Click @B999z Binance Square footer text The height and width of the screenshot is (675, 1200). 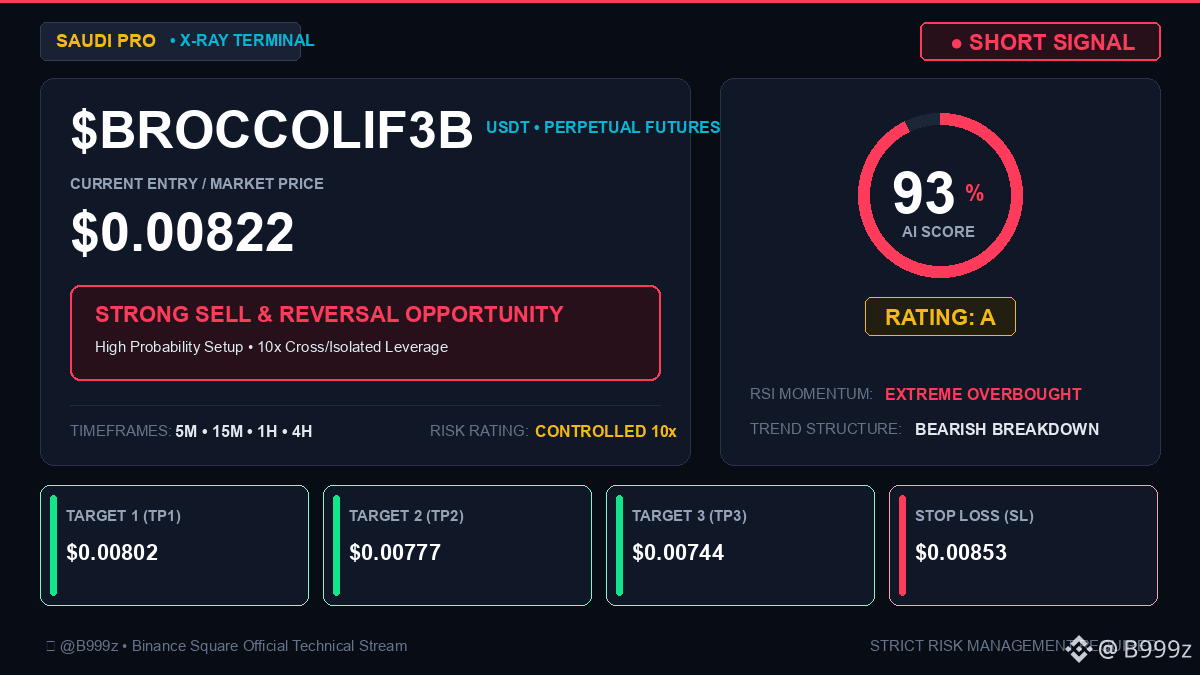click(226, 646)
